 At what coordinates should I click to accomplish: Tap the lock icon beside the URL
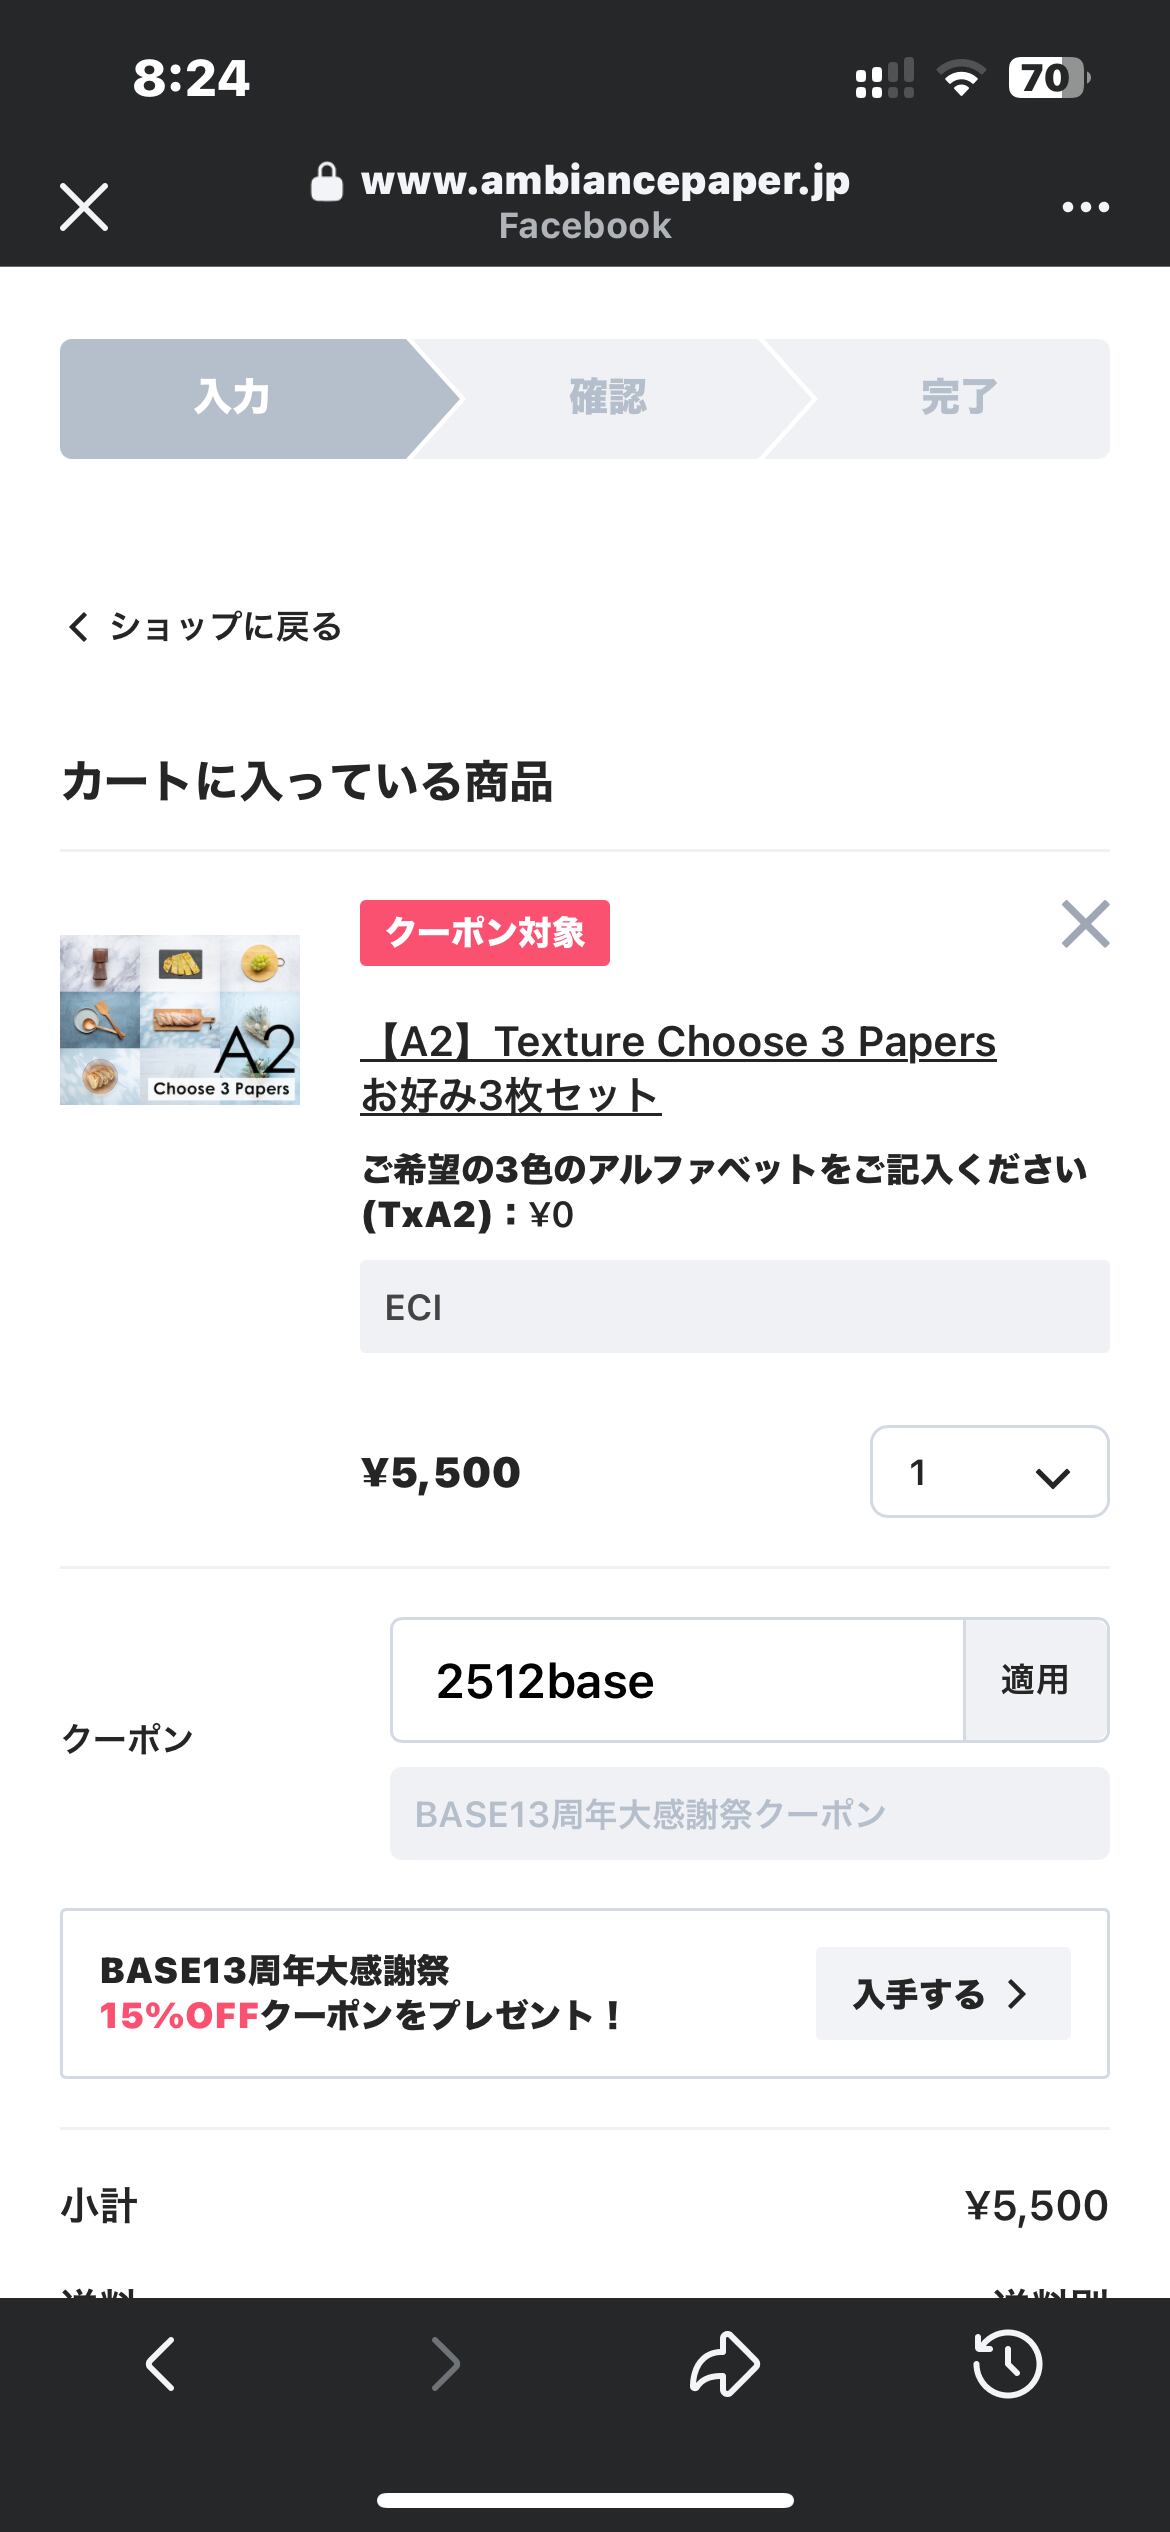click(x=326, y=182)
